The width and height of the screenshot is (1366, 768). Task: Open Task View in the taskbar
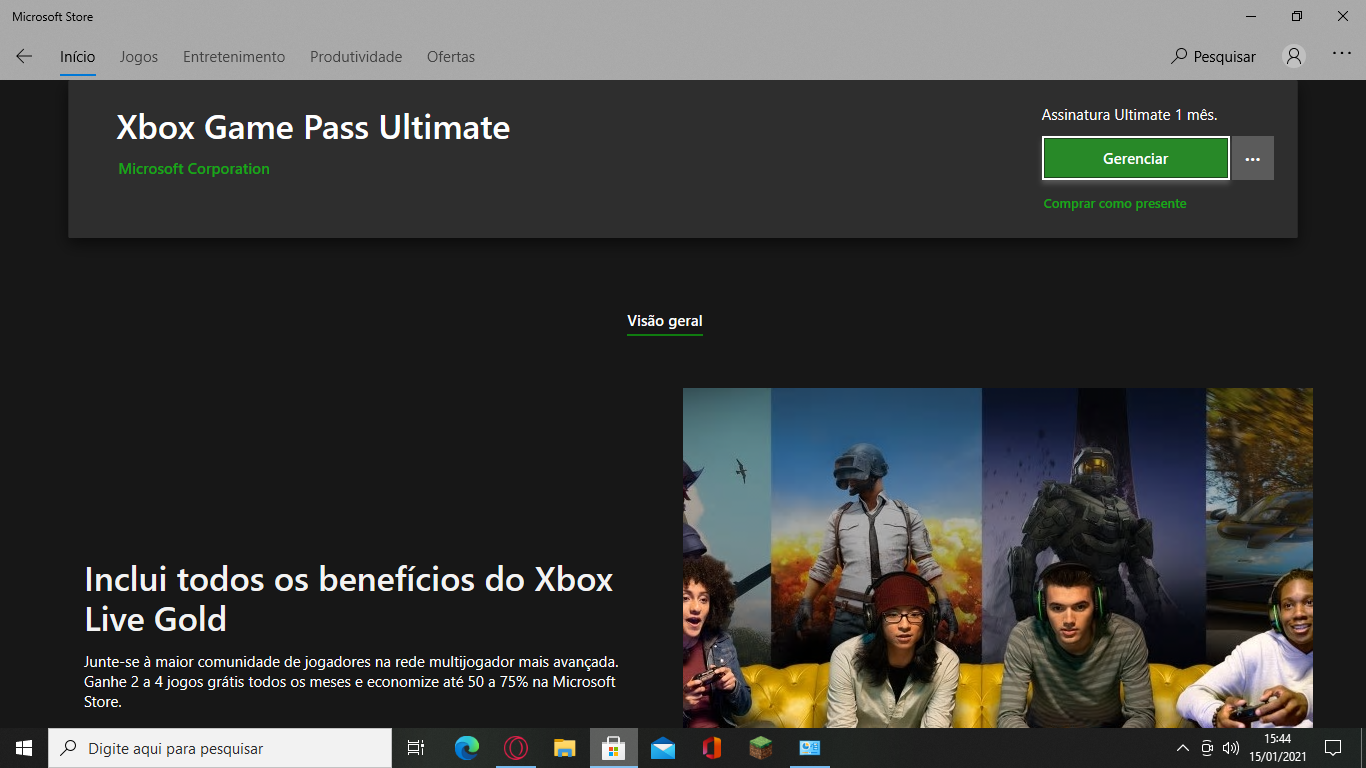click(x=416, y=748)
